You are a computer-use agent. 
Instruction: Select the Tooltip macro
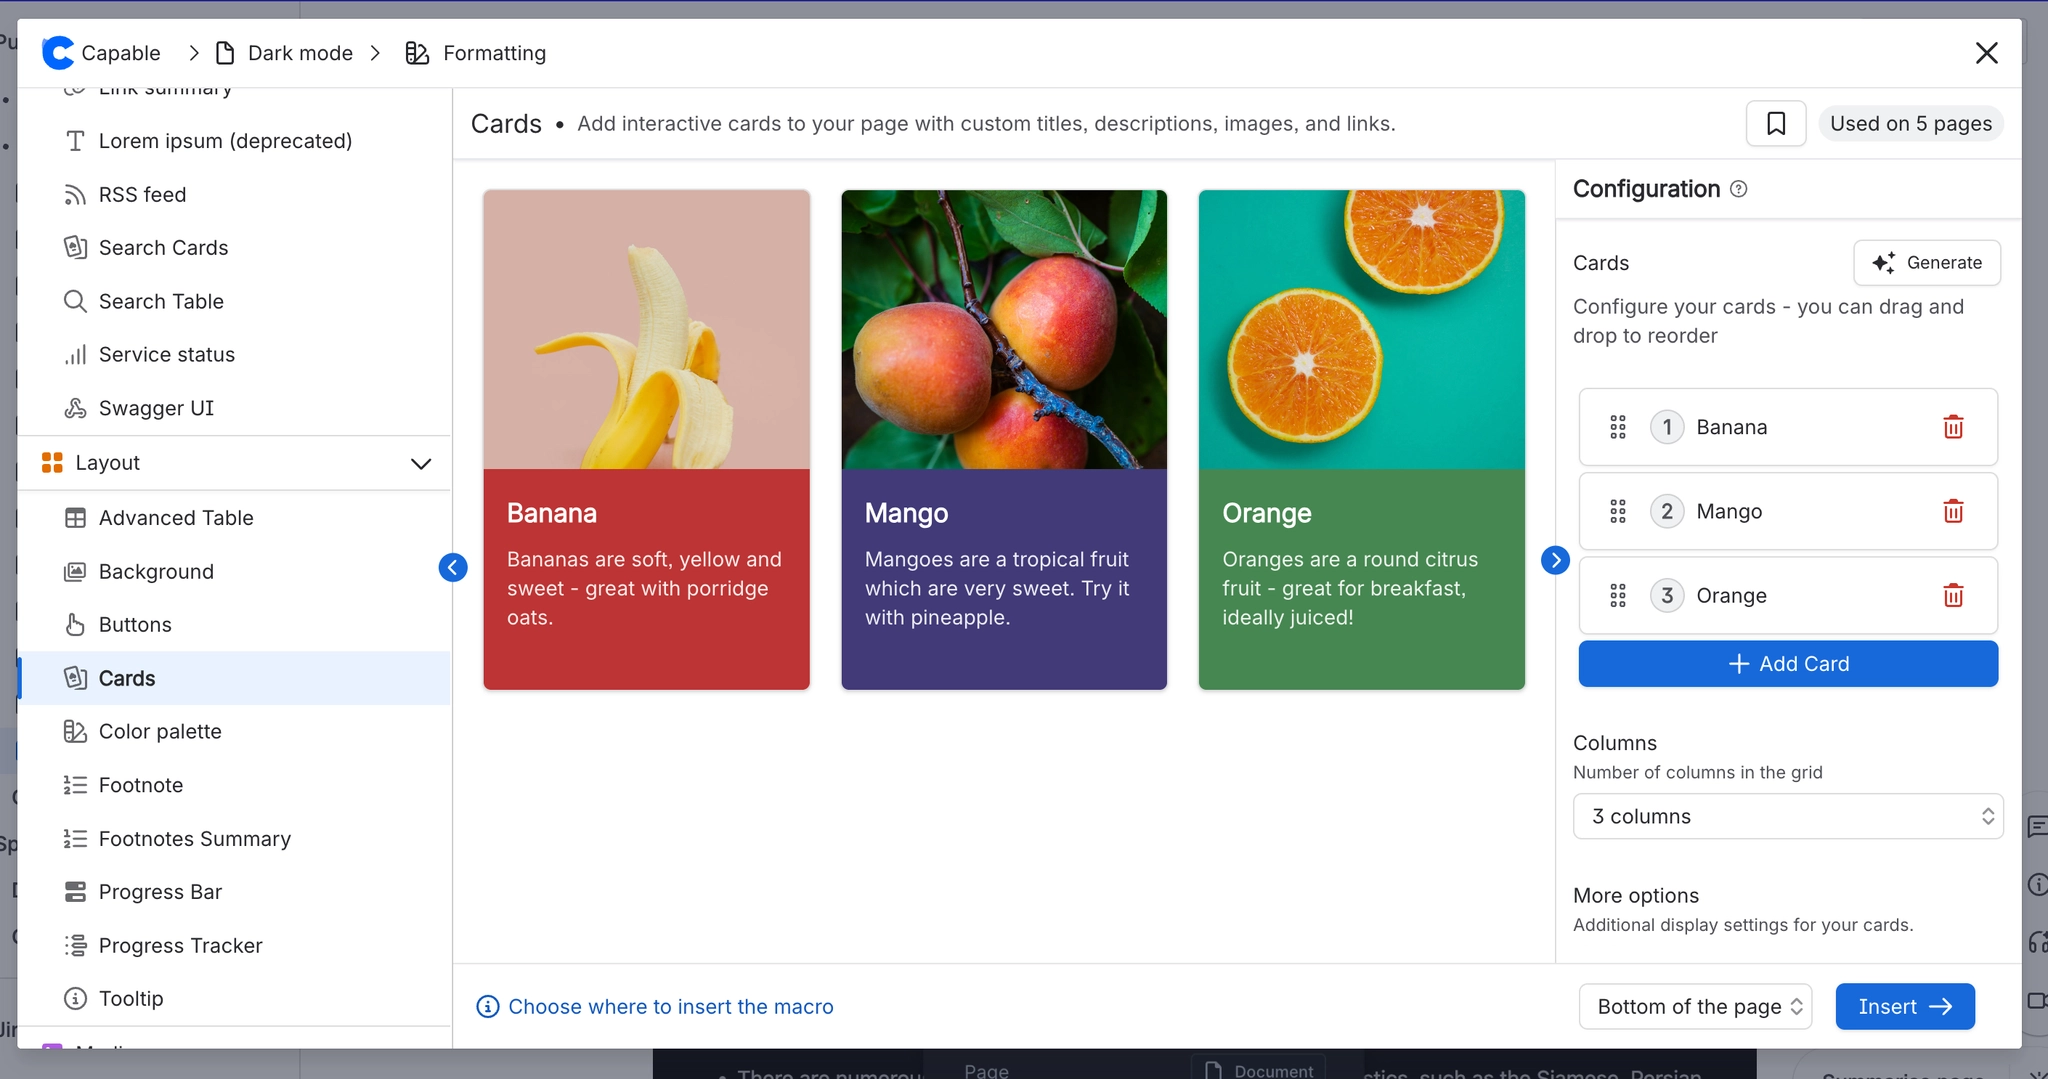pyautogui.click(x=131, y=997)
